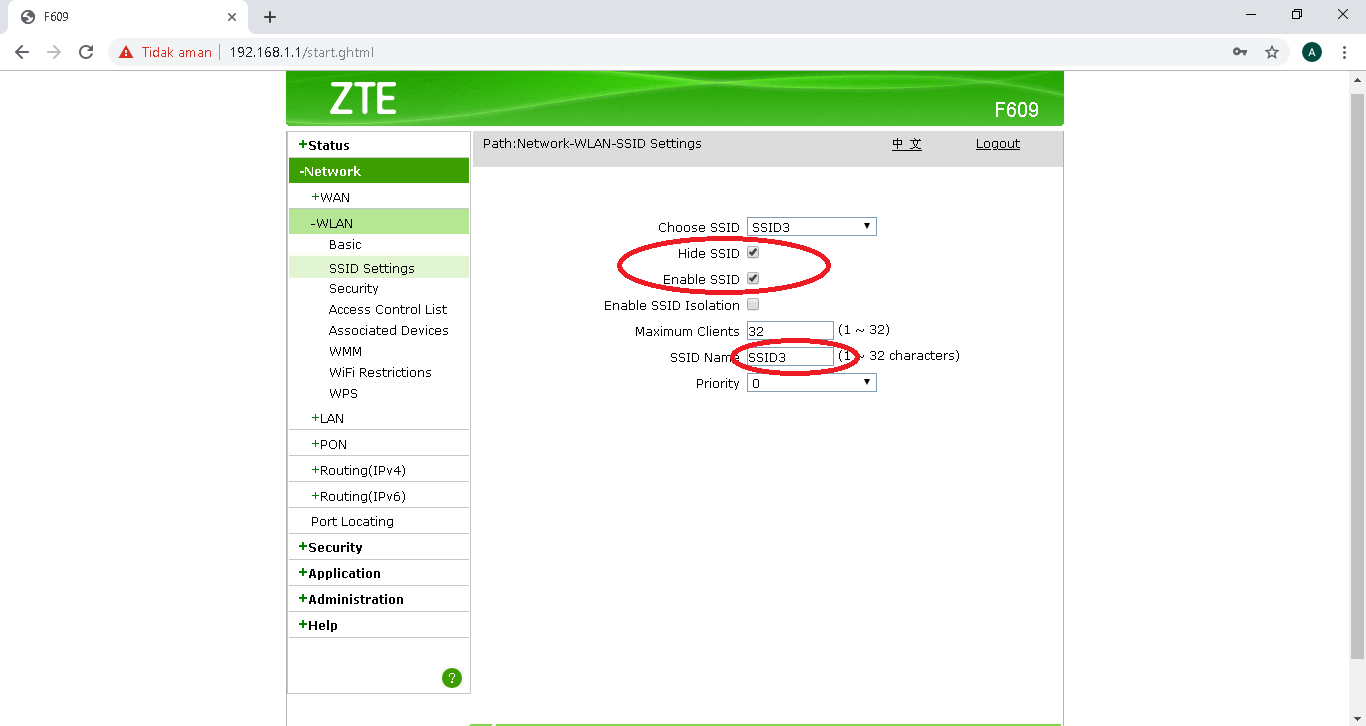Open the WMM page
Screen dimensions: 1366x726
click(345, 351)
